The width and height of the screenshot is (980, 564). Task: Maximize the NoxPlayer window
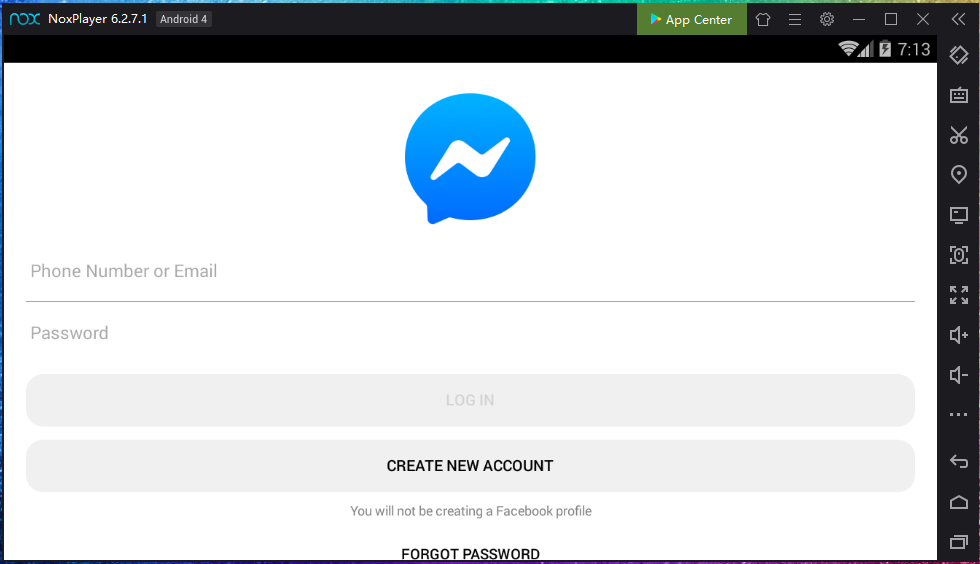891,19
